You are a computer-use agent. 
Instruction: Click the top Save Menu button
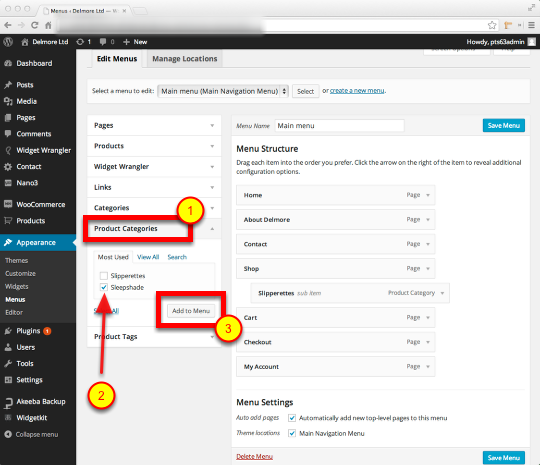tap(504, 125)
